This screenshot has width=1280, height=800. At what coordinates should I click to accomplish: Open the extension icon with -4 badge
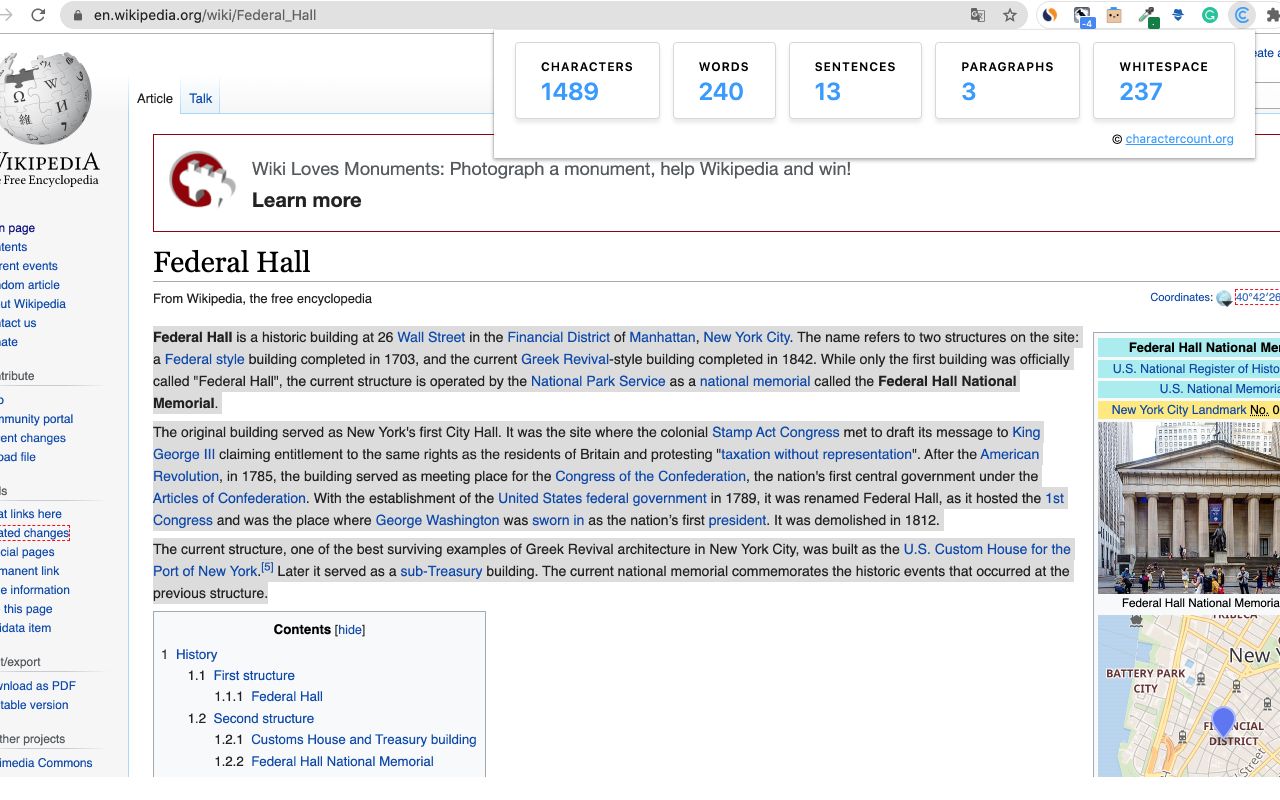tap(1083, 16)
